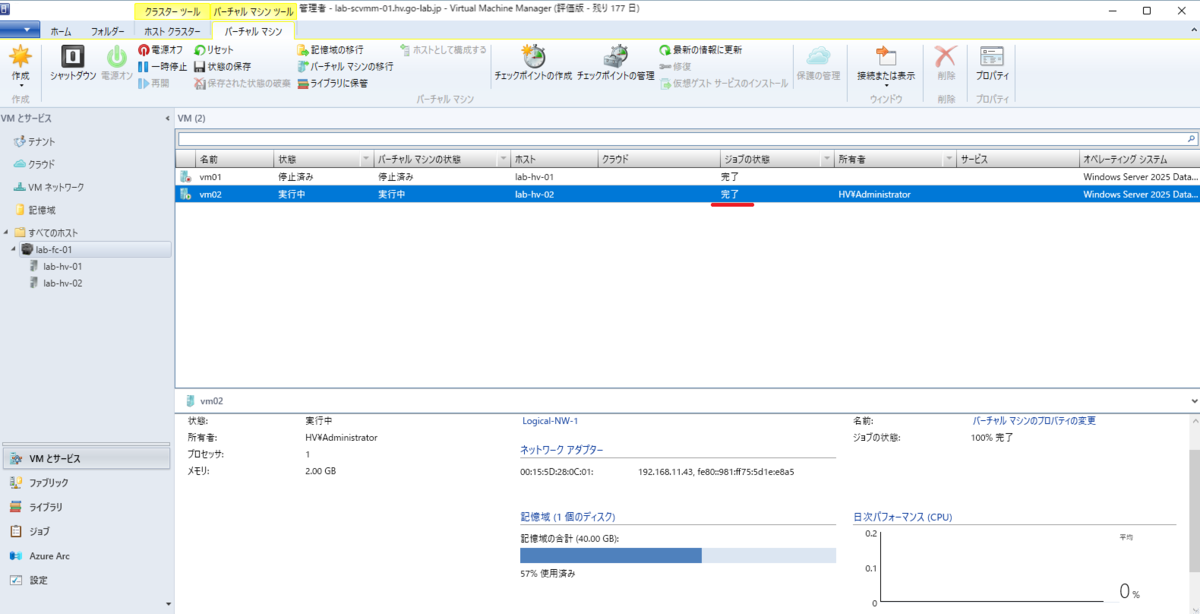1200x614 pixels.
Task: Switch to バーチャル マシン tab
Action: (254, 31)
